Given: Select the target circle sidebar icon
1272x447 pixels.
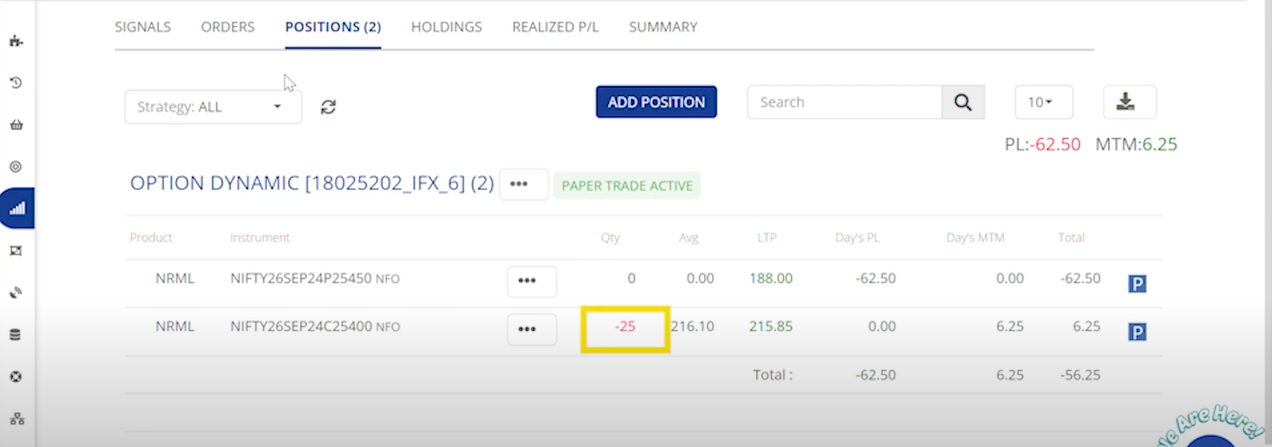Looking at the screenshot, I should [15, 167].
